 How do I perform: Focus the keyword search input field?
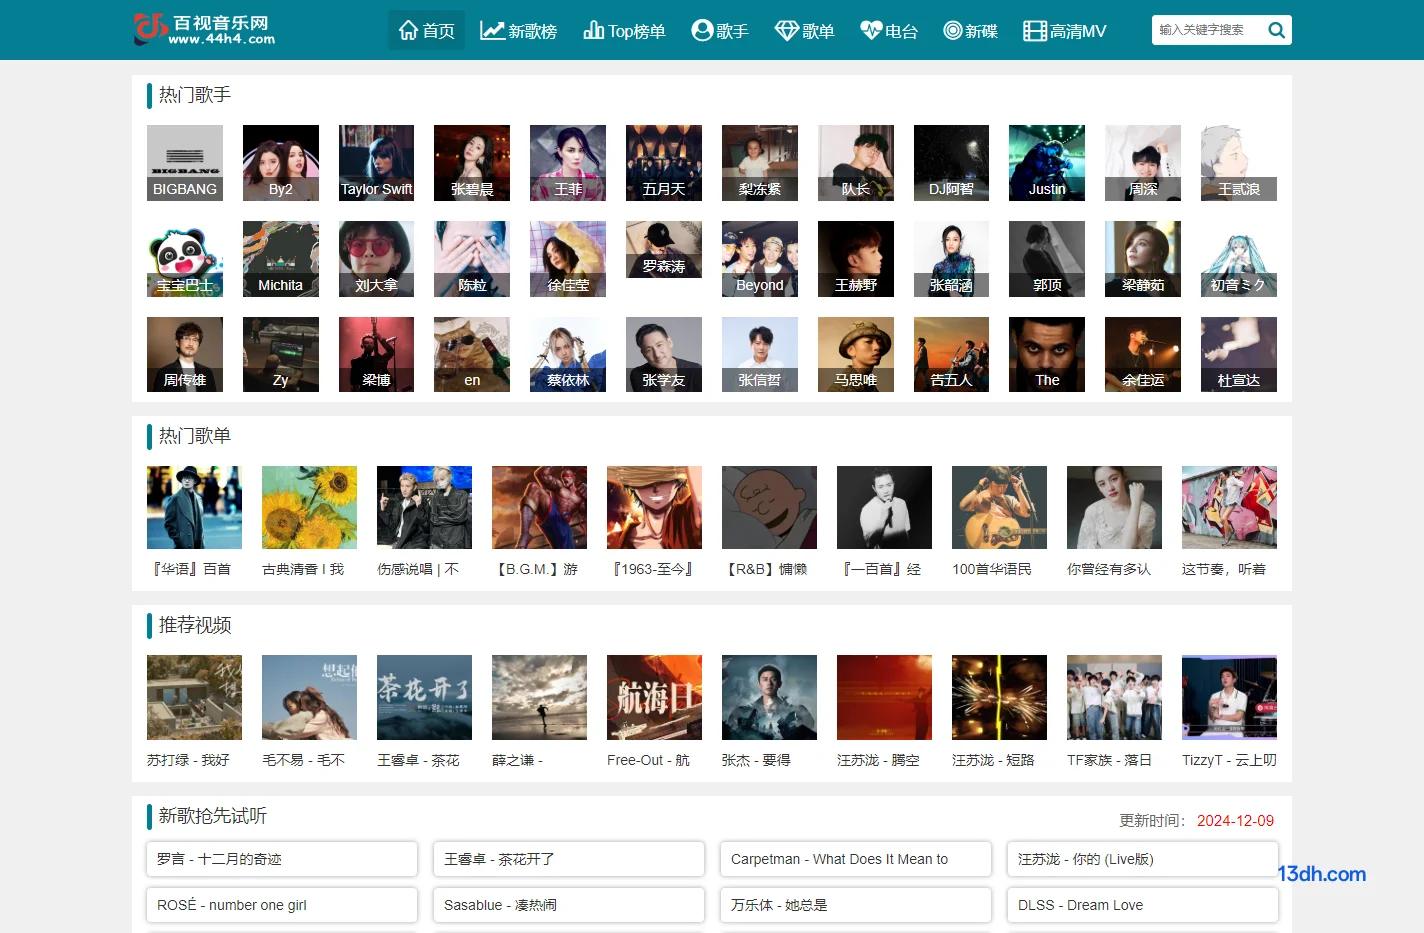(x=1207, y=30)
